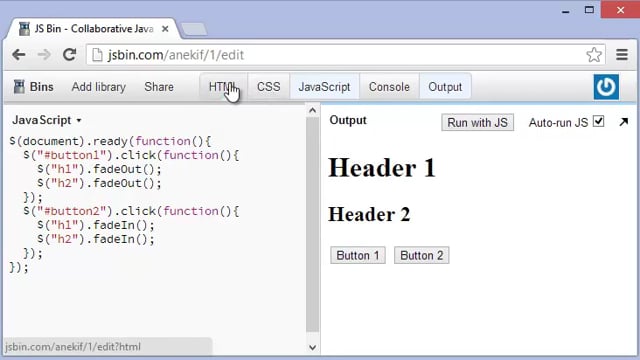Click the "#button2" click handler line
The image size is (640, 360).
[131, 211]
